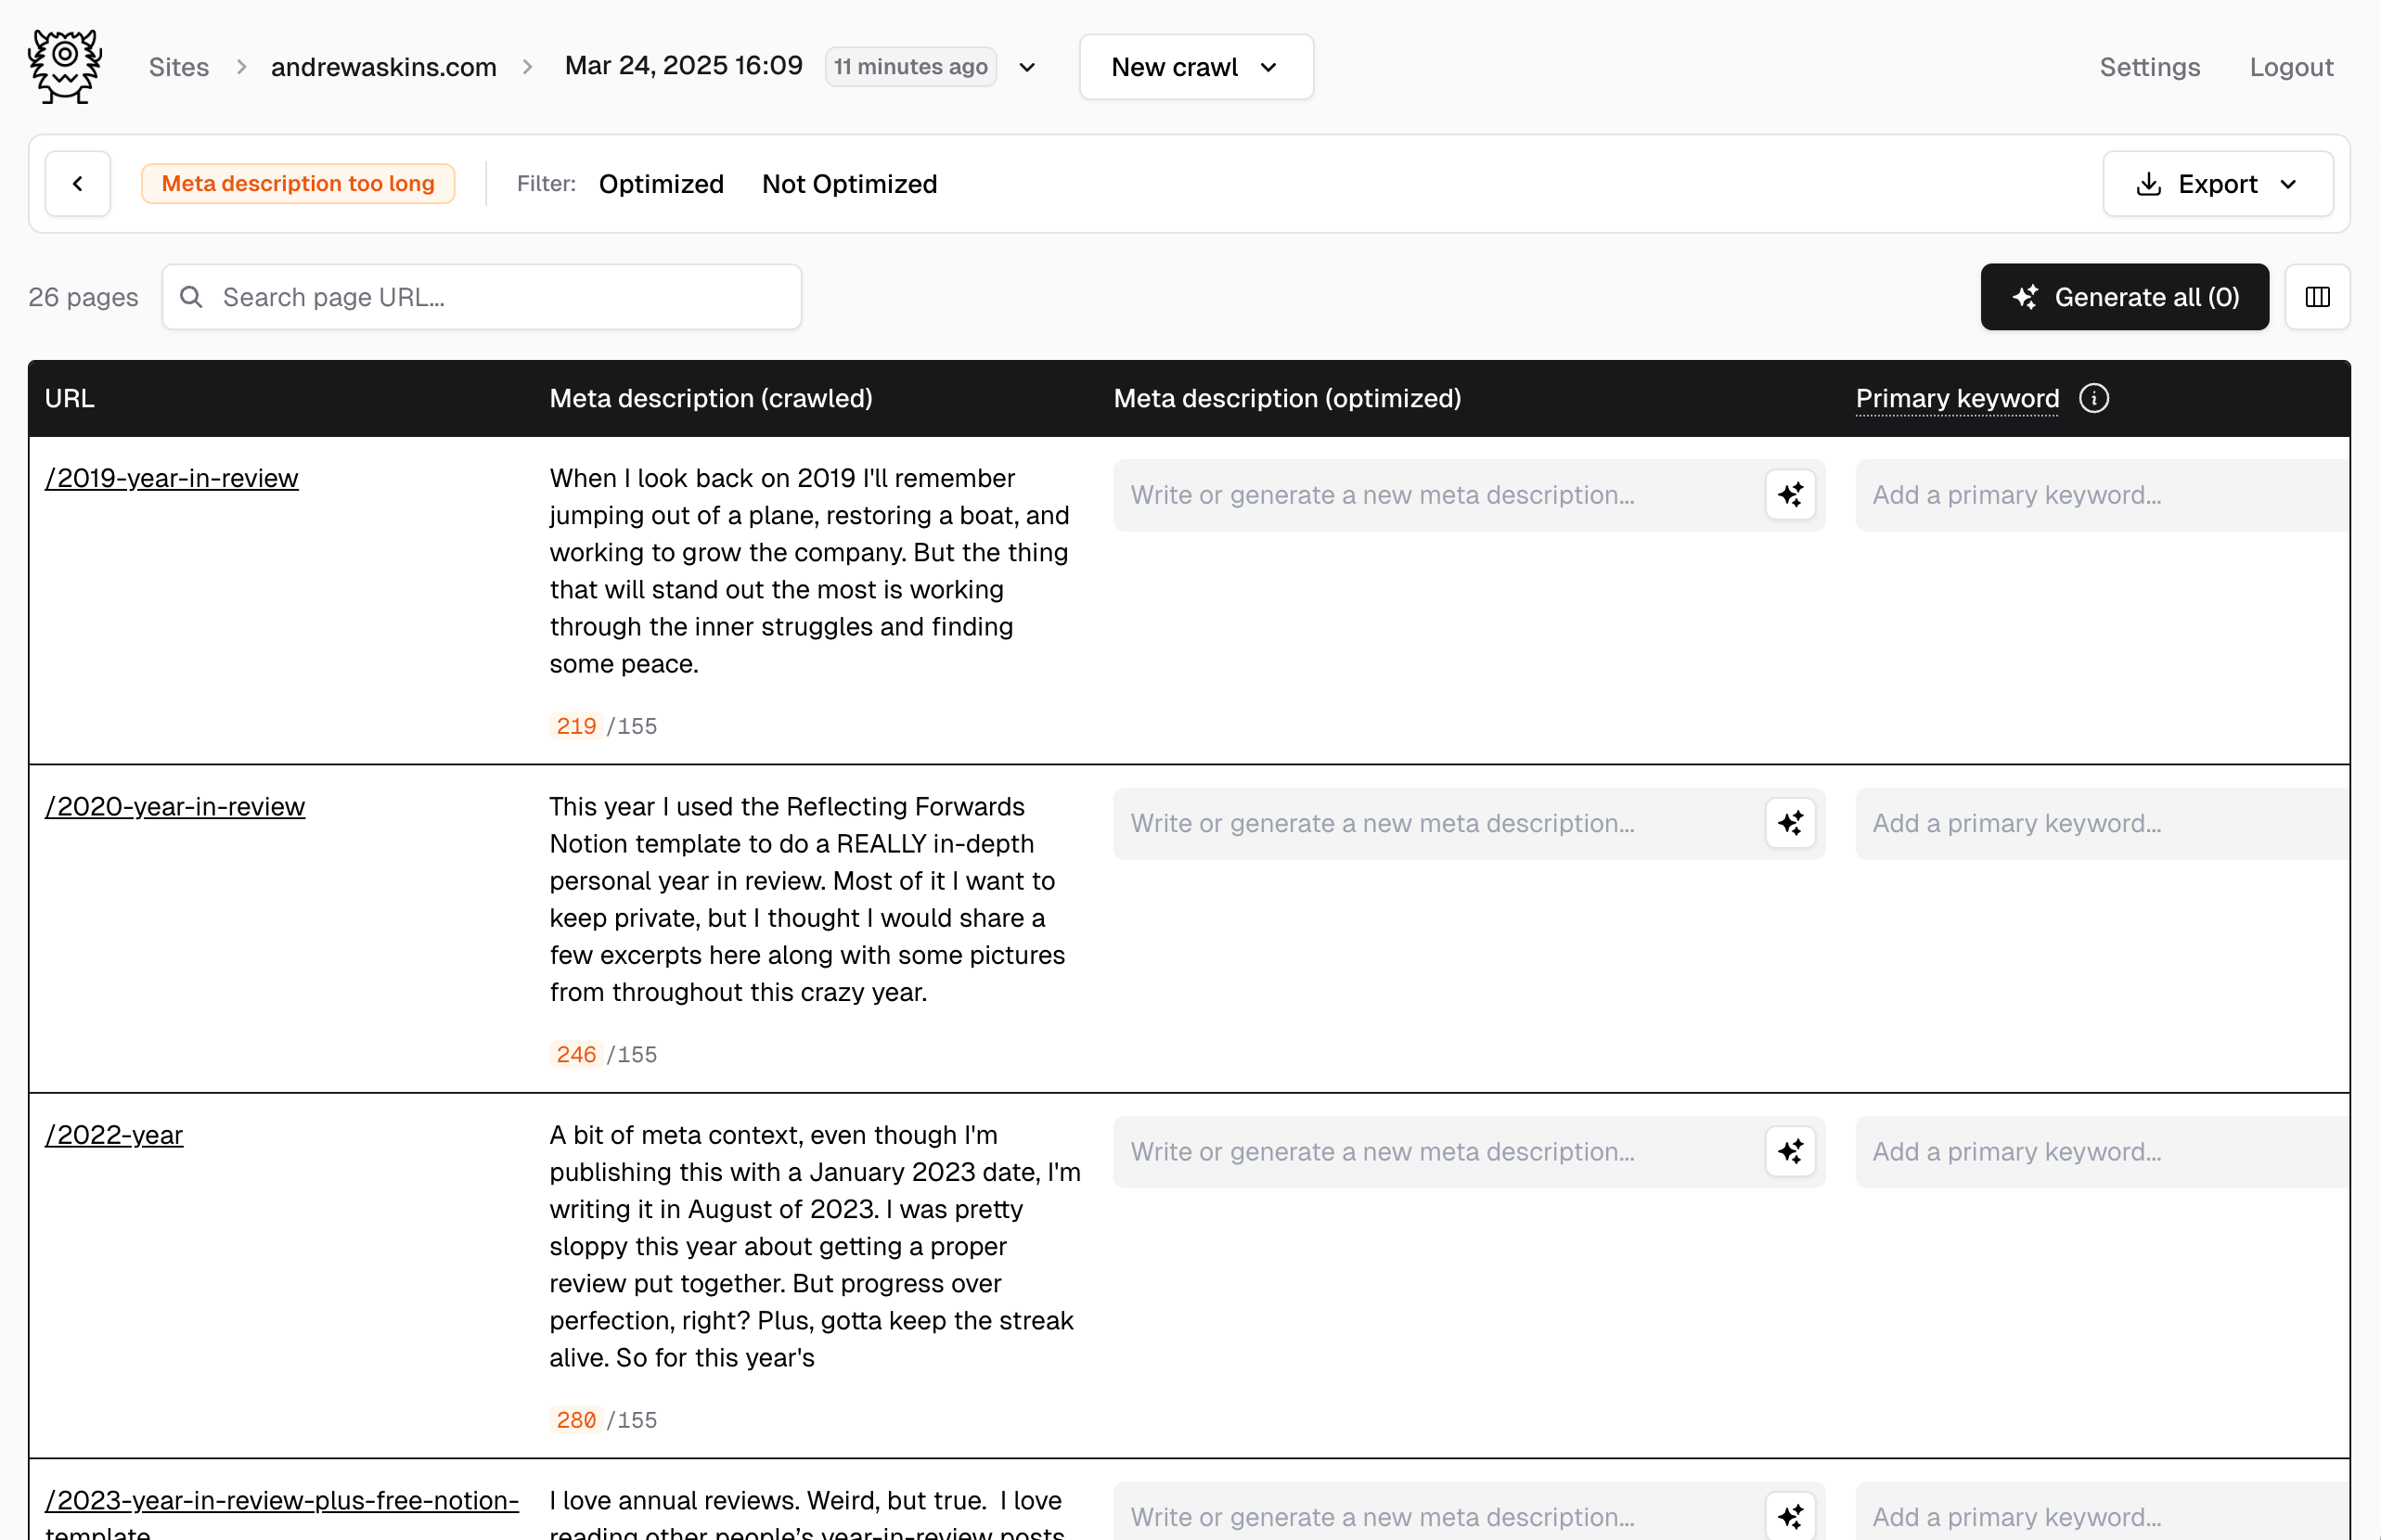Image resolution: width=2381 pixels, height=1540 pixels.
Task: Expand crawl date chevron next to 11 minutes ago
Action: 1027,67
